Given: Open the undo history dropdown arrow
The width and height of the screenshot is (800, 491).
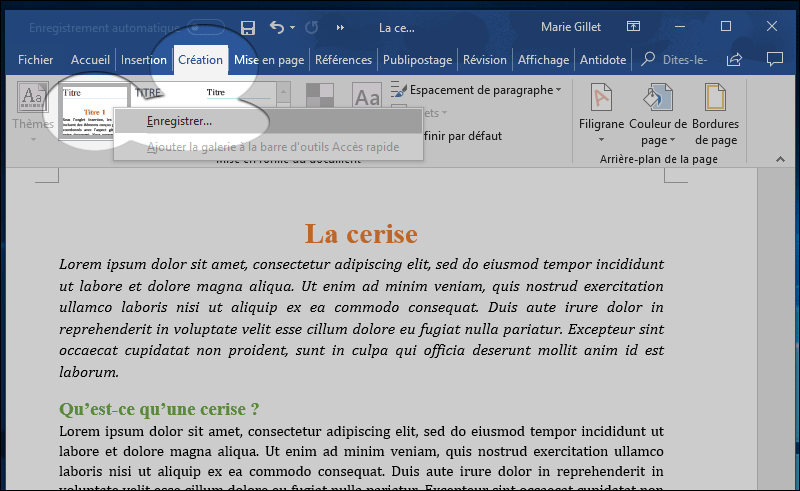Looking at the screenshot, I should click(292, 28).
